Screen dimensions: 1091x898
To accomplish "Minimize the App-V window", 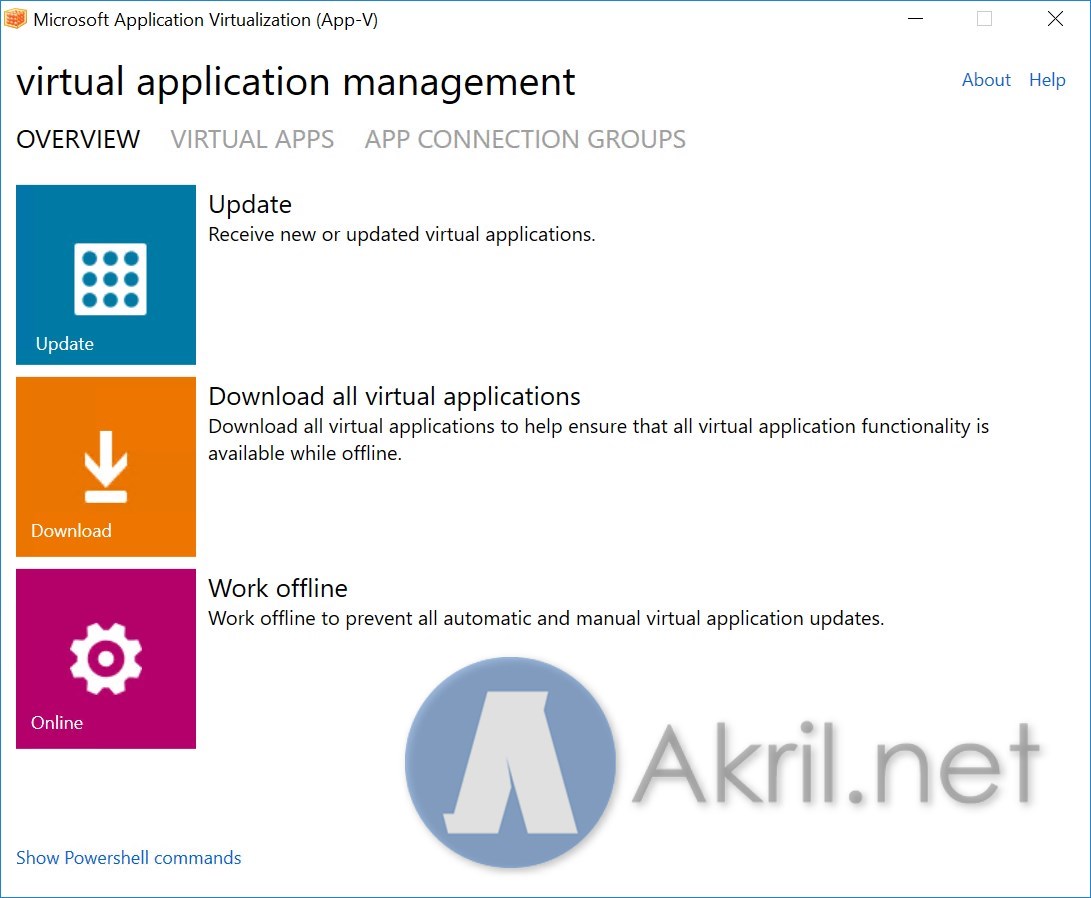I will coord(916,19).
